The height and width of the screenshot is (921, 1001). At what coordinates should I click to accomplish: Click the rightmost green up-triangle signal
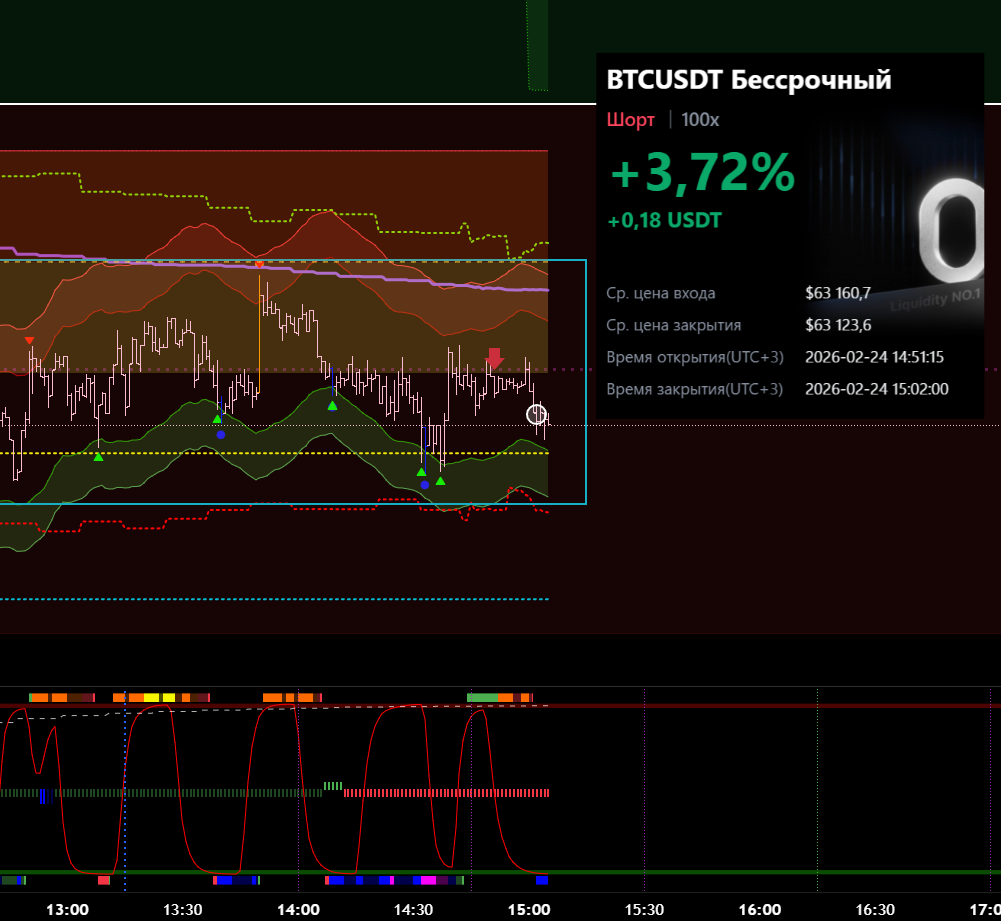coord(440,481)
